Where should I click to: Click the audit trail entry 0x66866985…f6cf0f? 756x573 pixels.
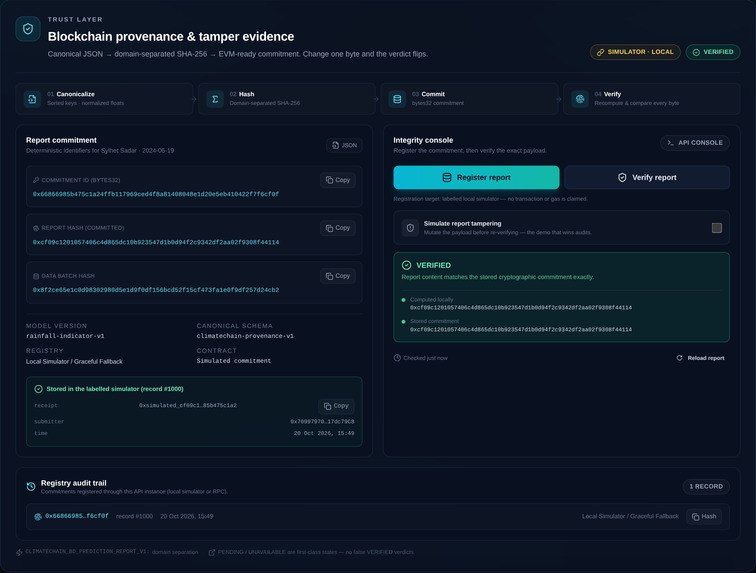pos(77,516)
